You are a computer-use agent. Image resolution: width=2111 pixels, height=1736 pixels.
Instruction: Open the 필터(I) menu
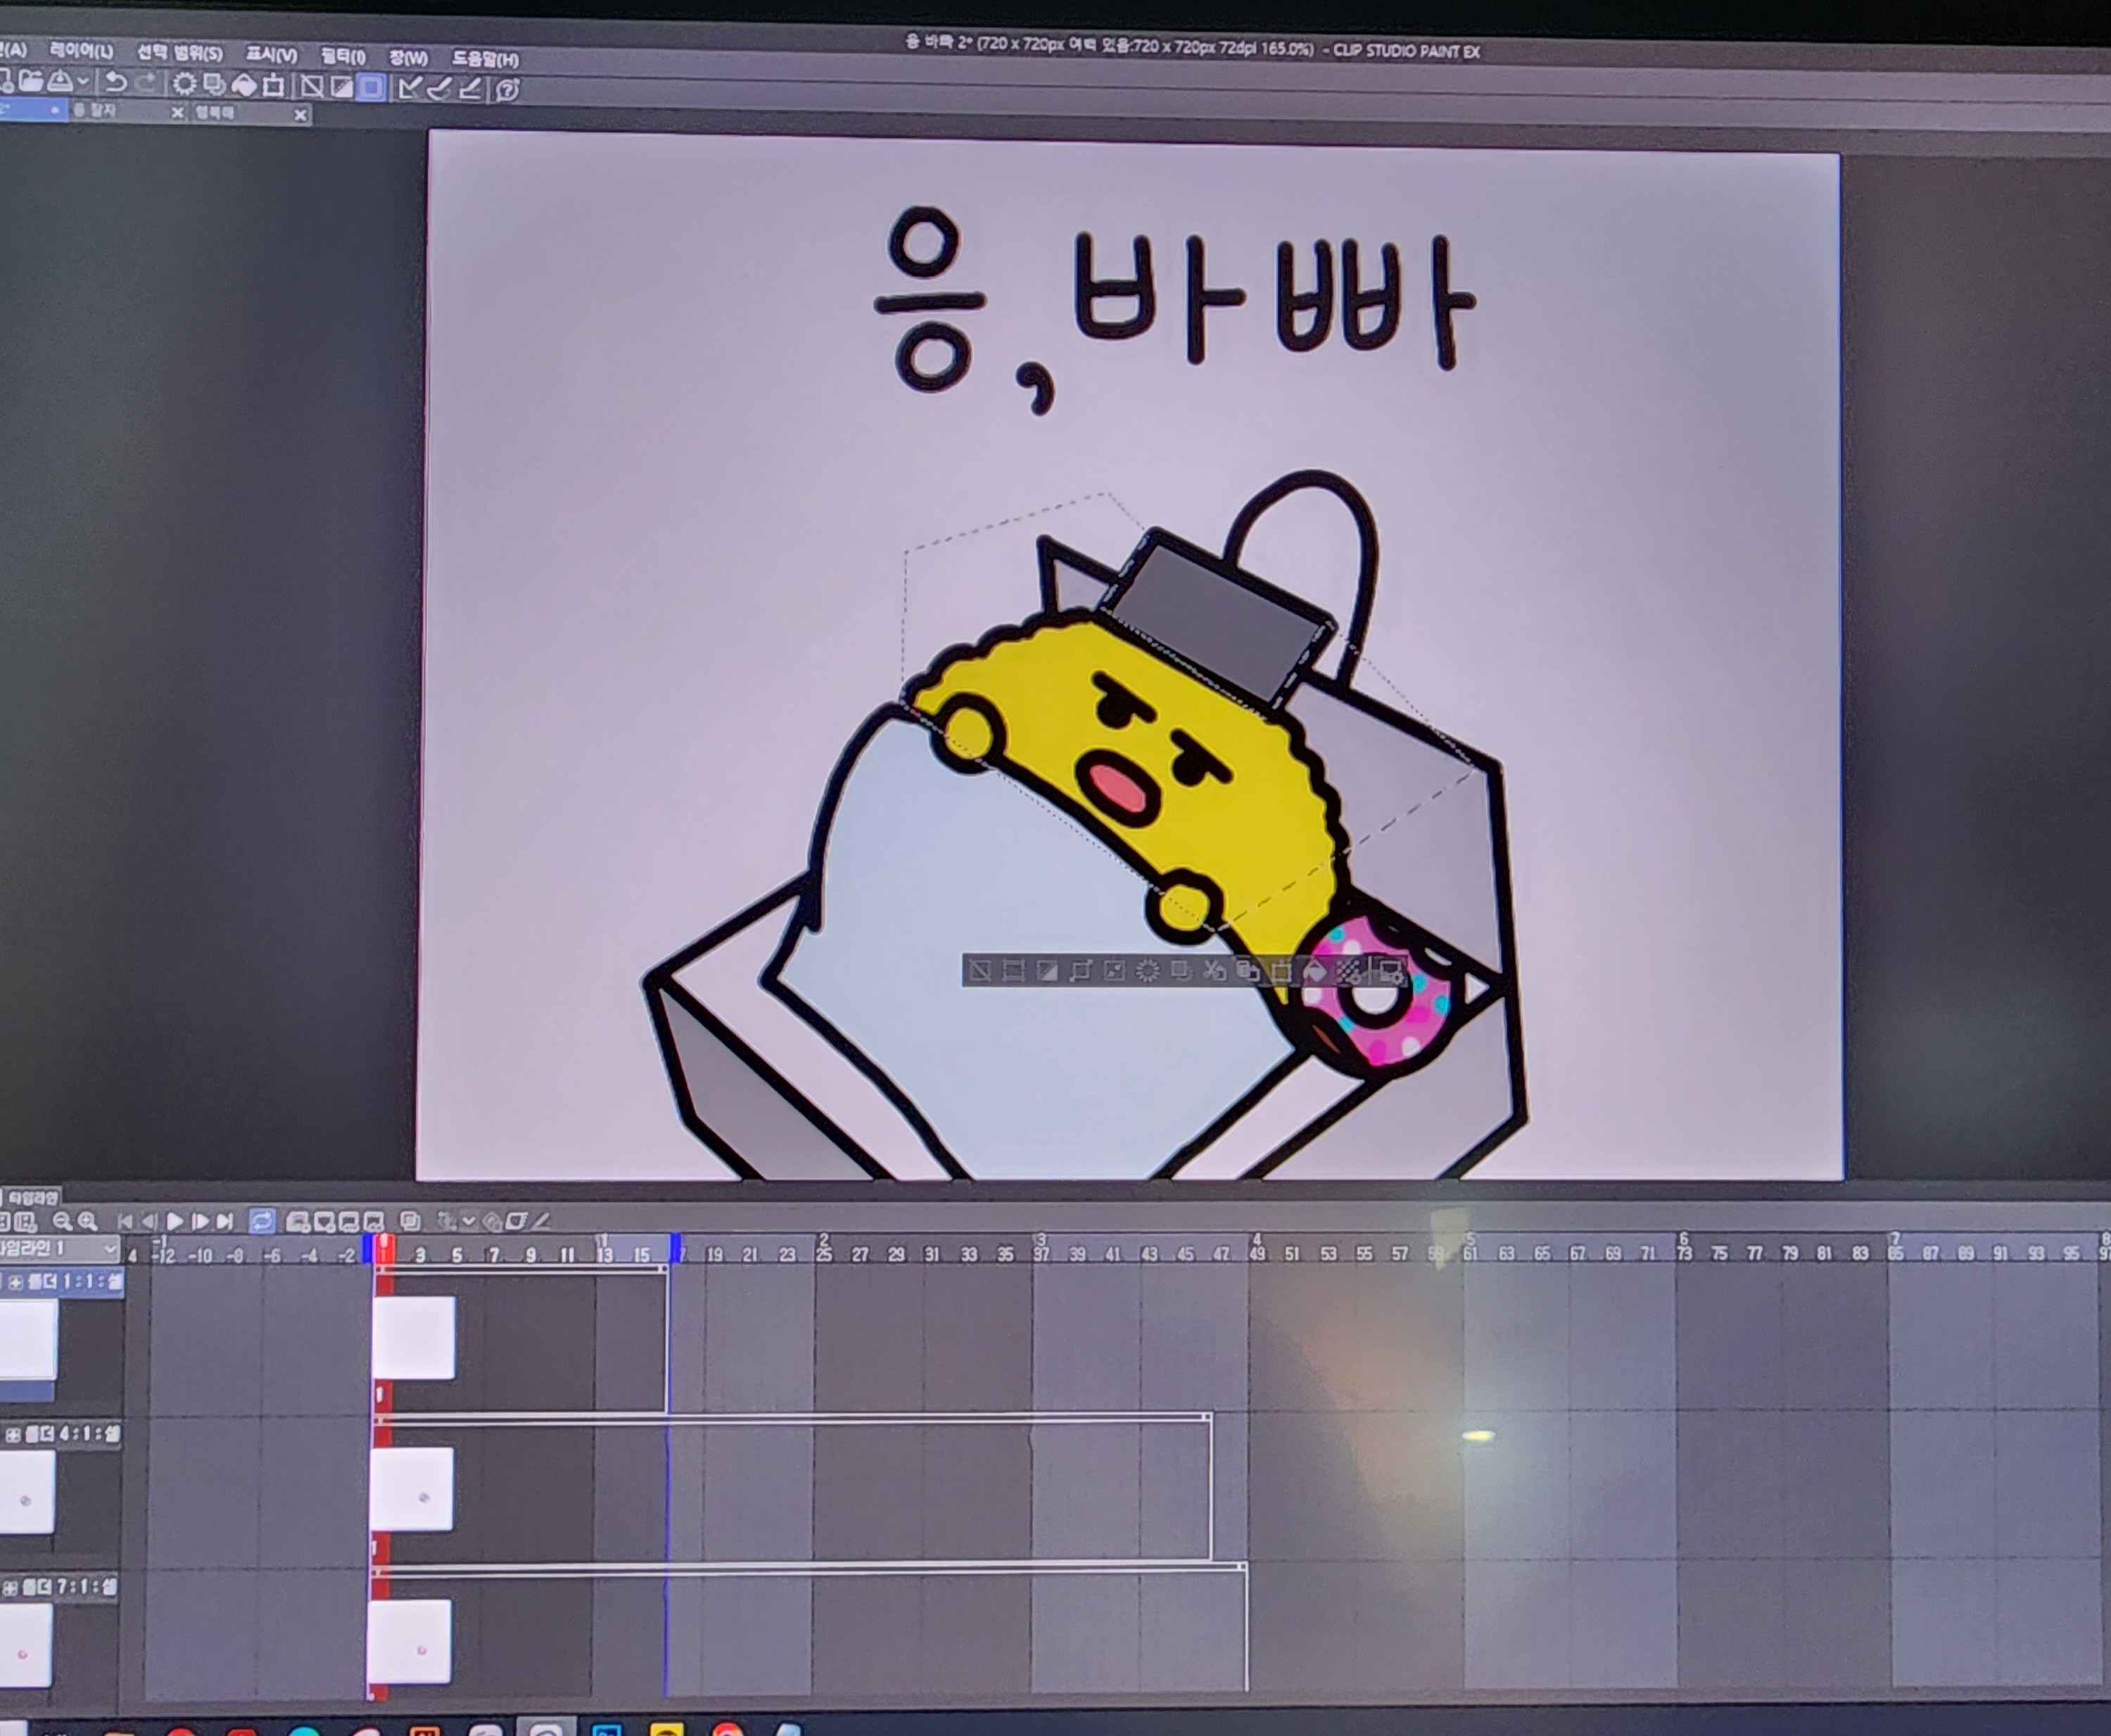point(343,57)
